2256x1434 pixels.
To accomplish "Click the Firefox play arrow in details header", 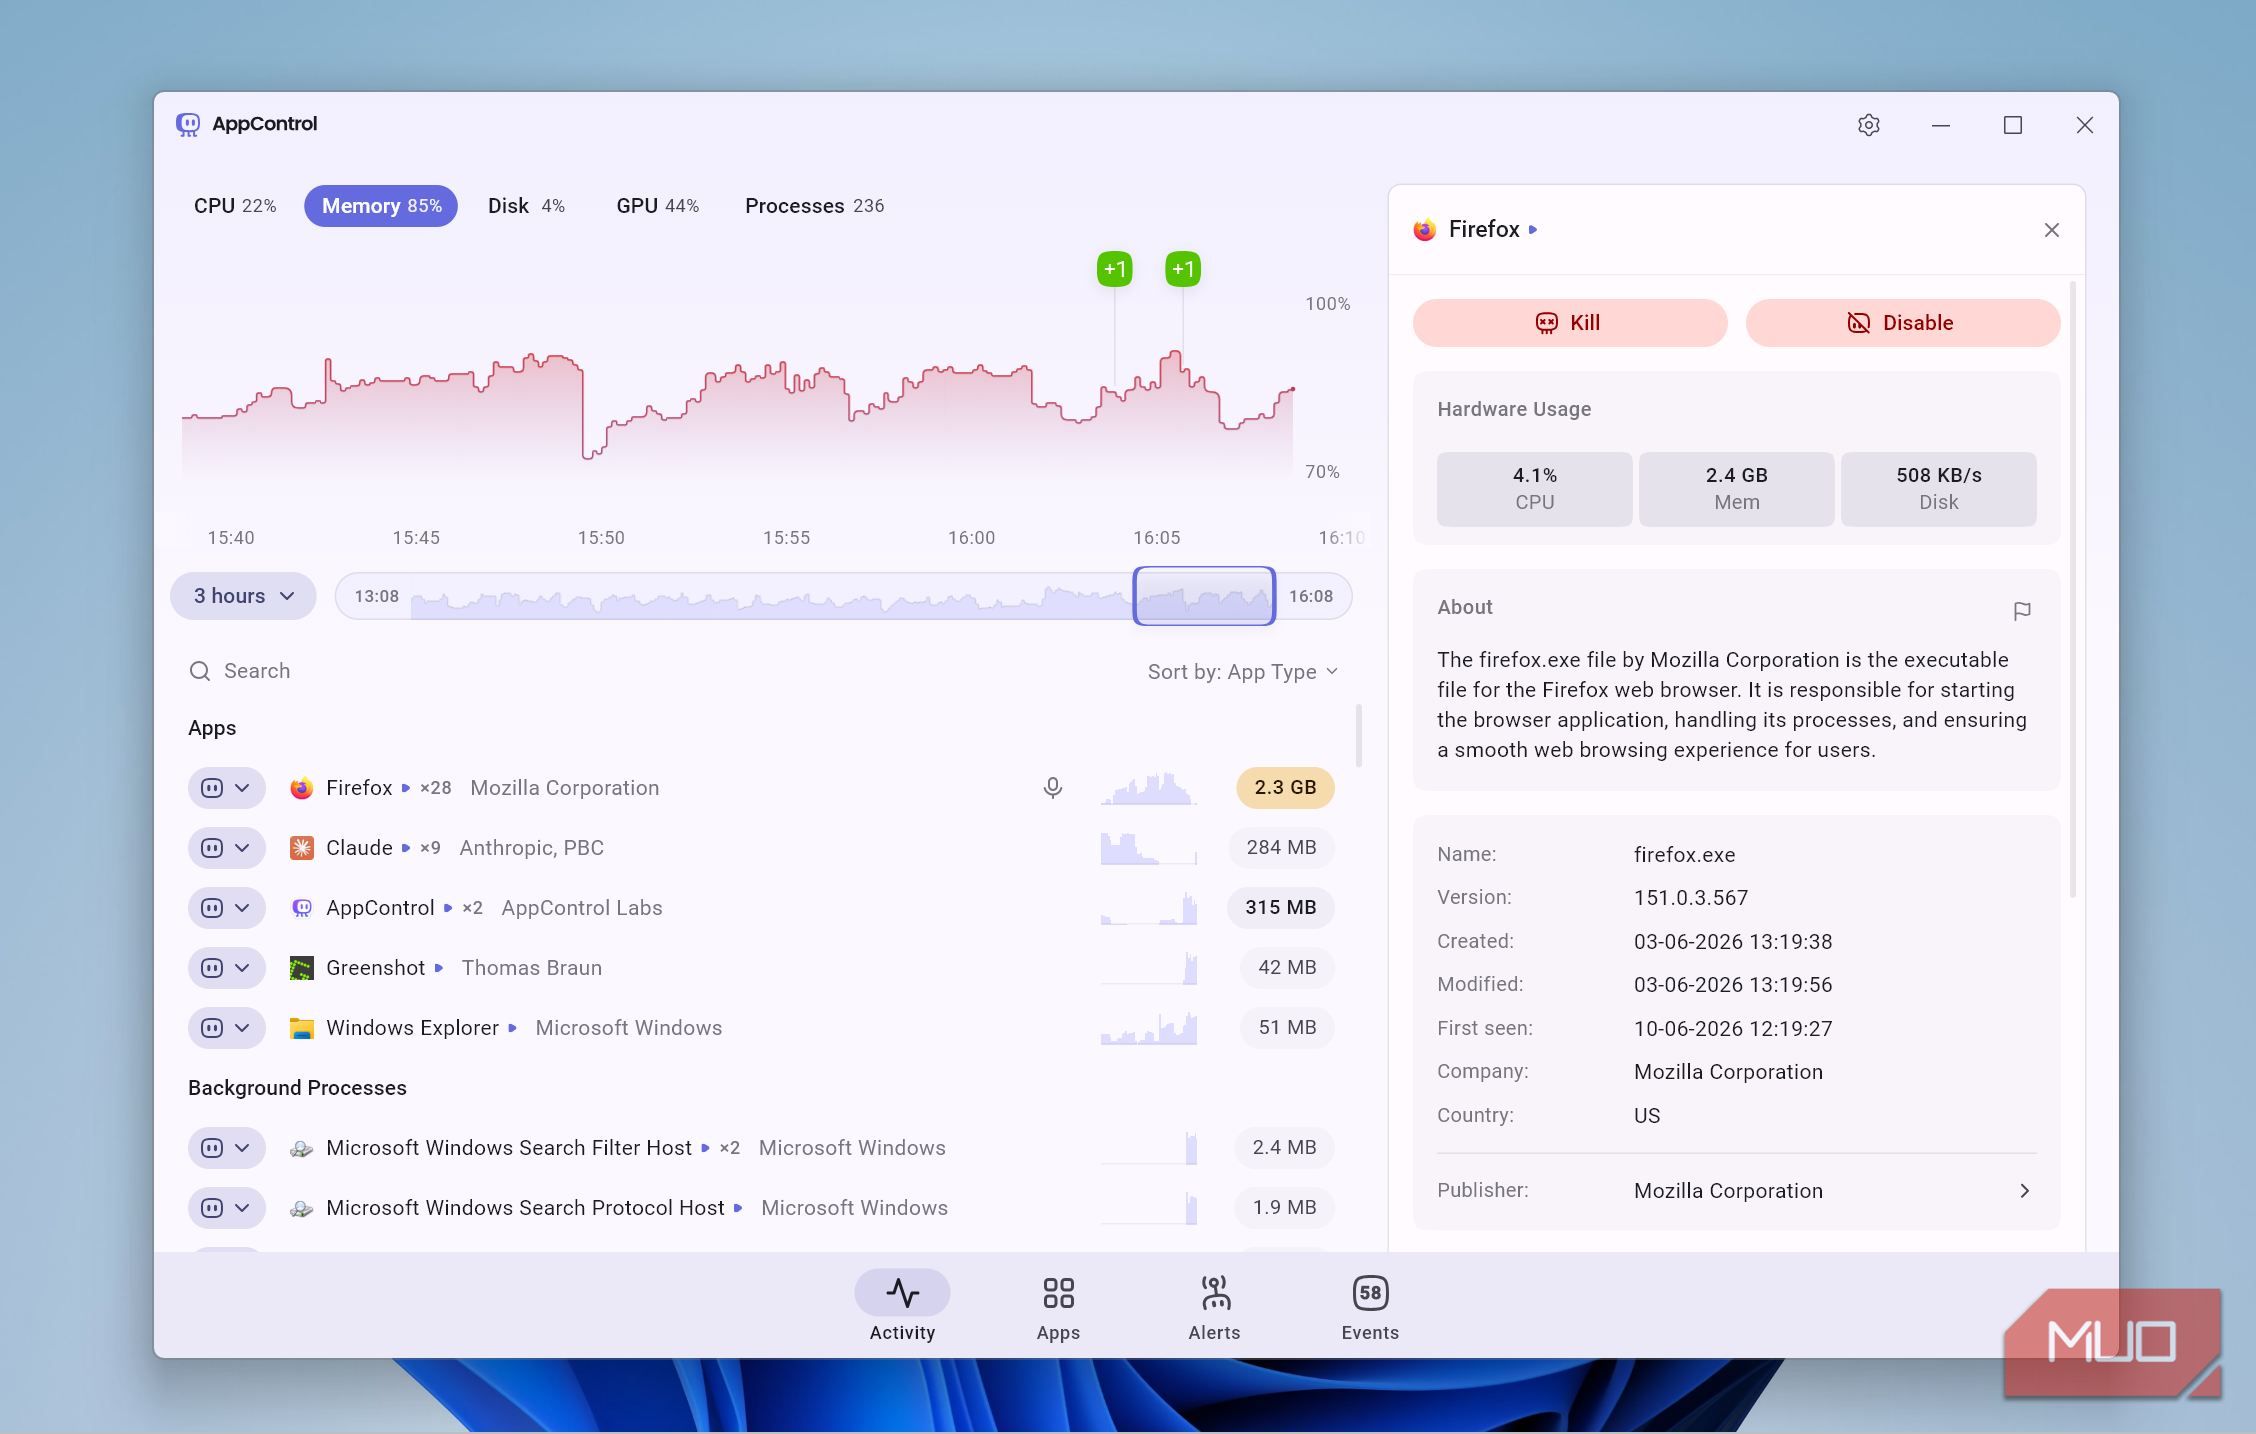I will (x=1533, y=230).
